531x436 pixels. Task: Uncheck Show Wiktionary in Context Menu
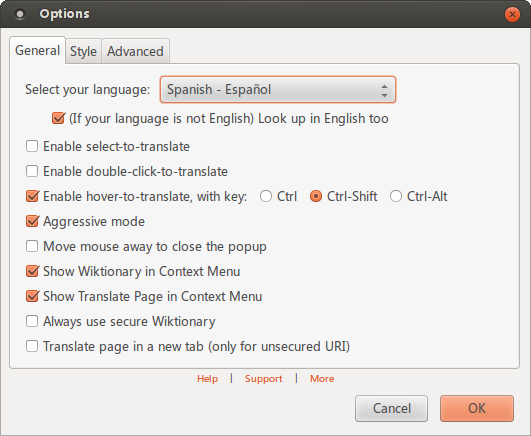pos(32,271)
